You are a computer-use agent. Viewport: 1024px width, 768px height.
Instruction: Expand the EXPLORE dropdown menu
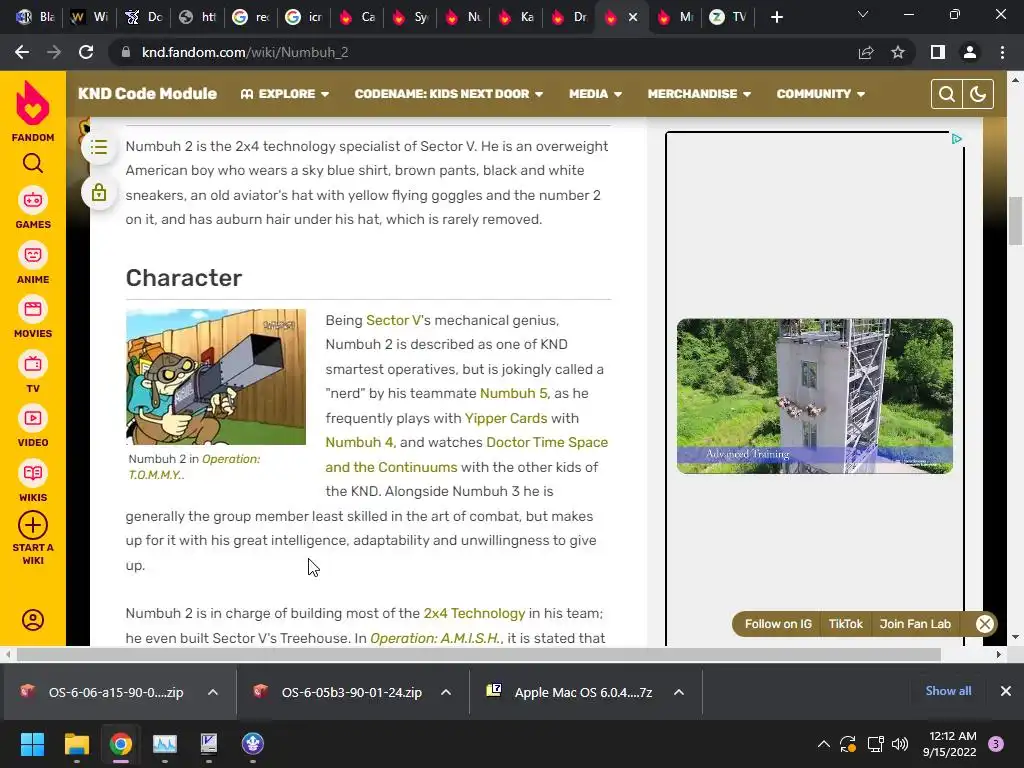[285, 94]
